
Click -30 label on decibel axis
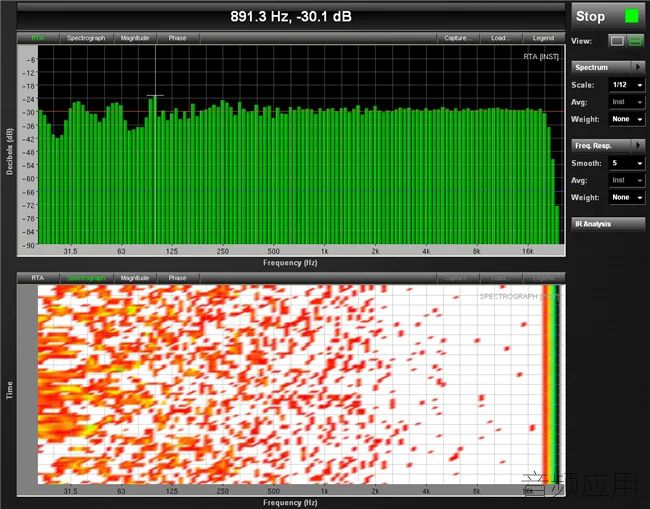pos(30,112)
